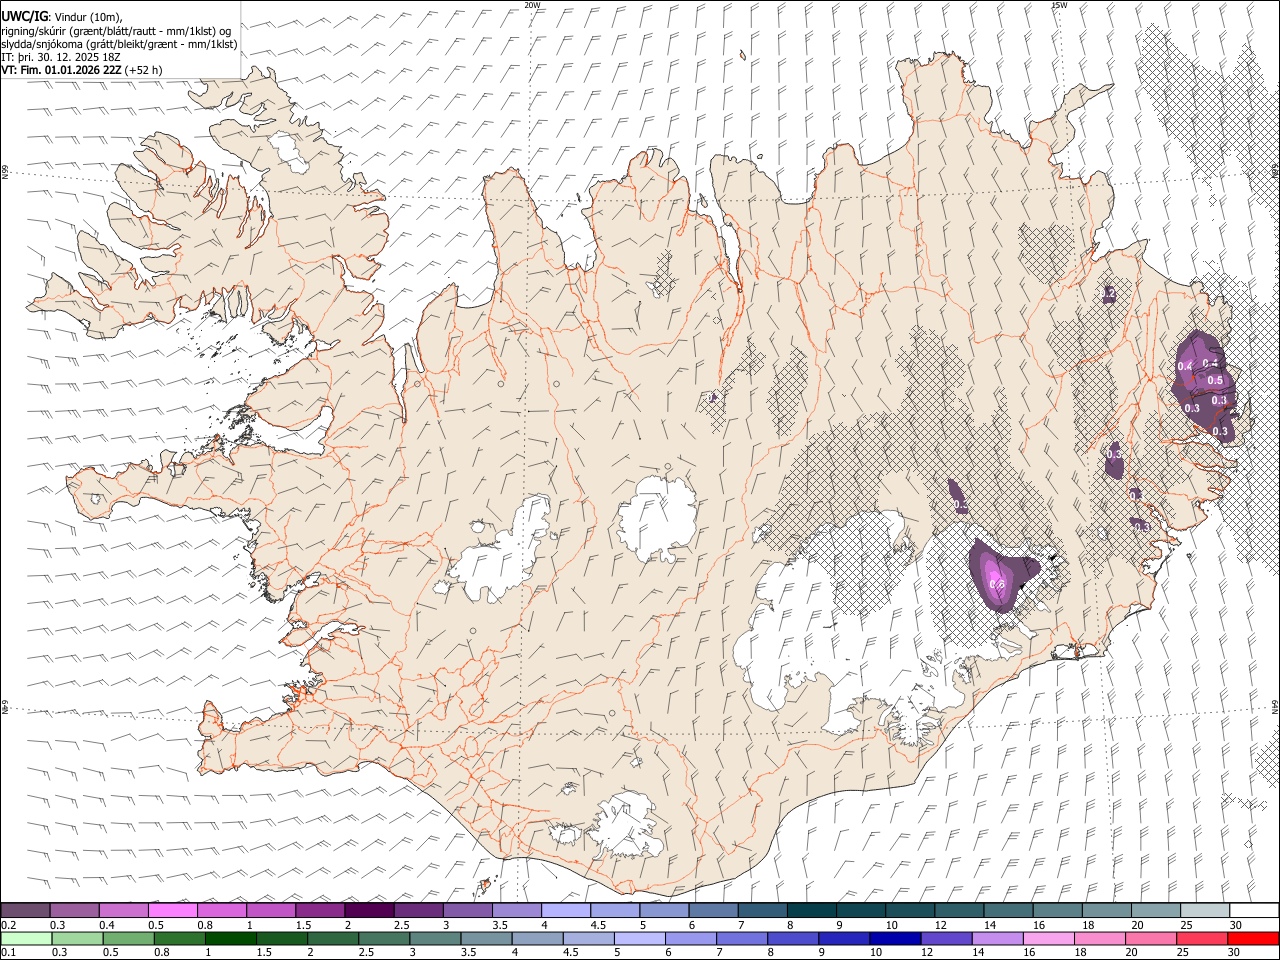Click the '4.5' label under the upper scale

point(599,925)
